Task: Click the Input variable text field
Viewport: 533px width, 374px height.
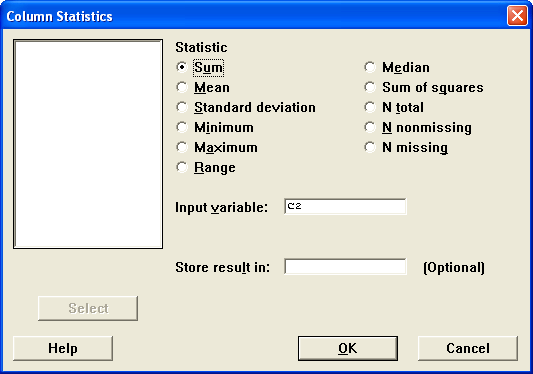Action: (x=345, y=207)
